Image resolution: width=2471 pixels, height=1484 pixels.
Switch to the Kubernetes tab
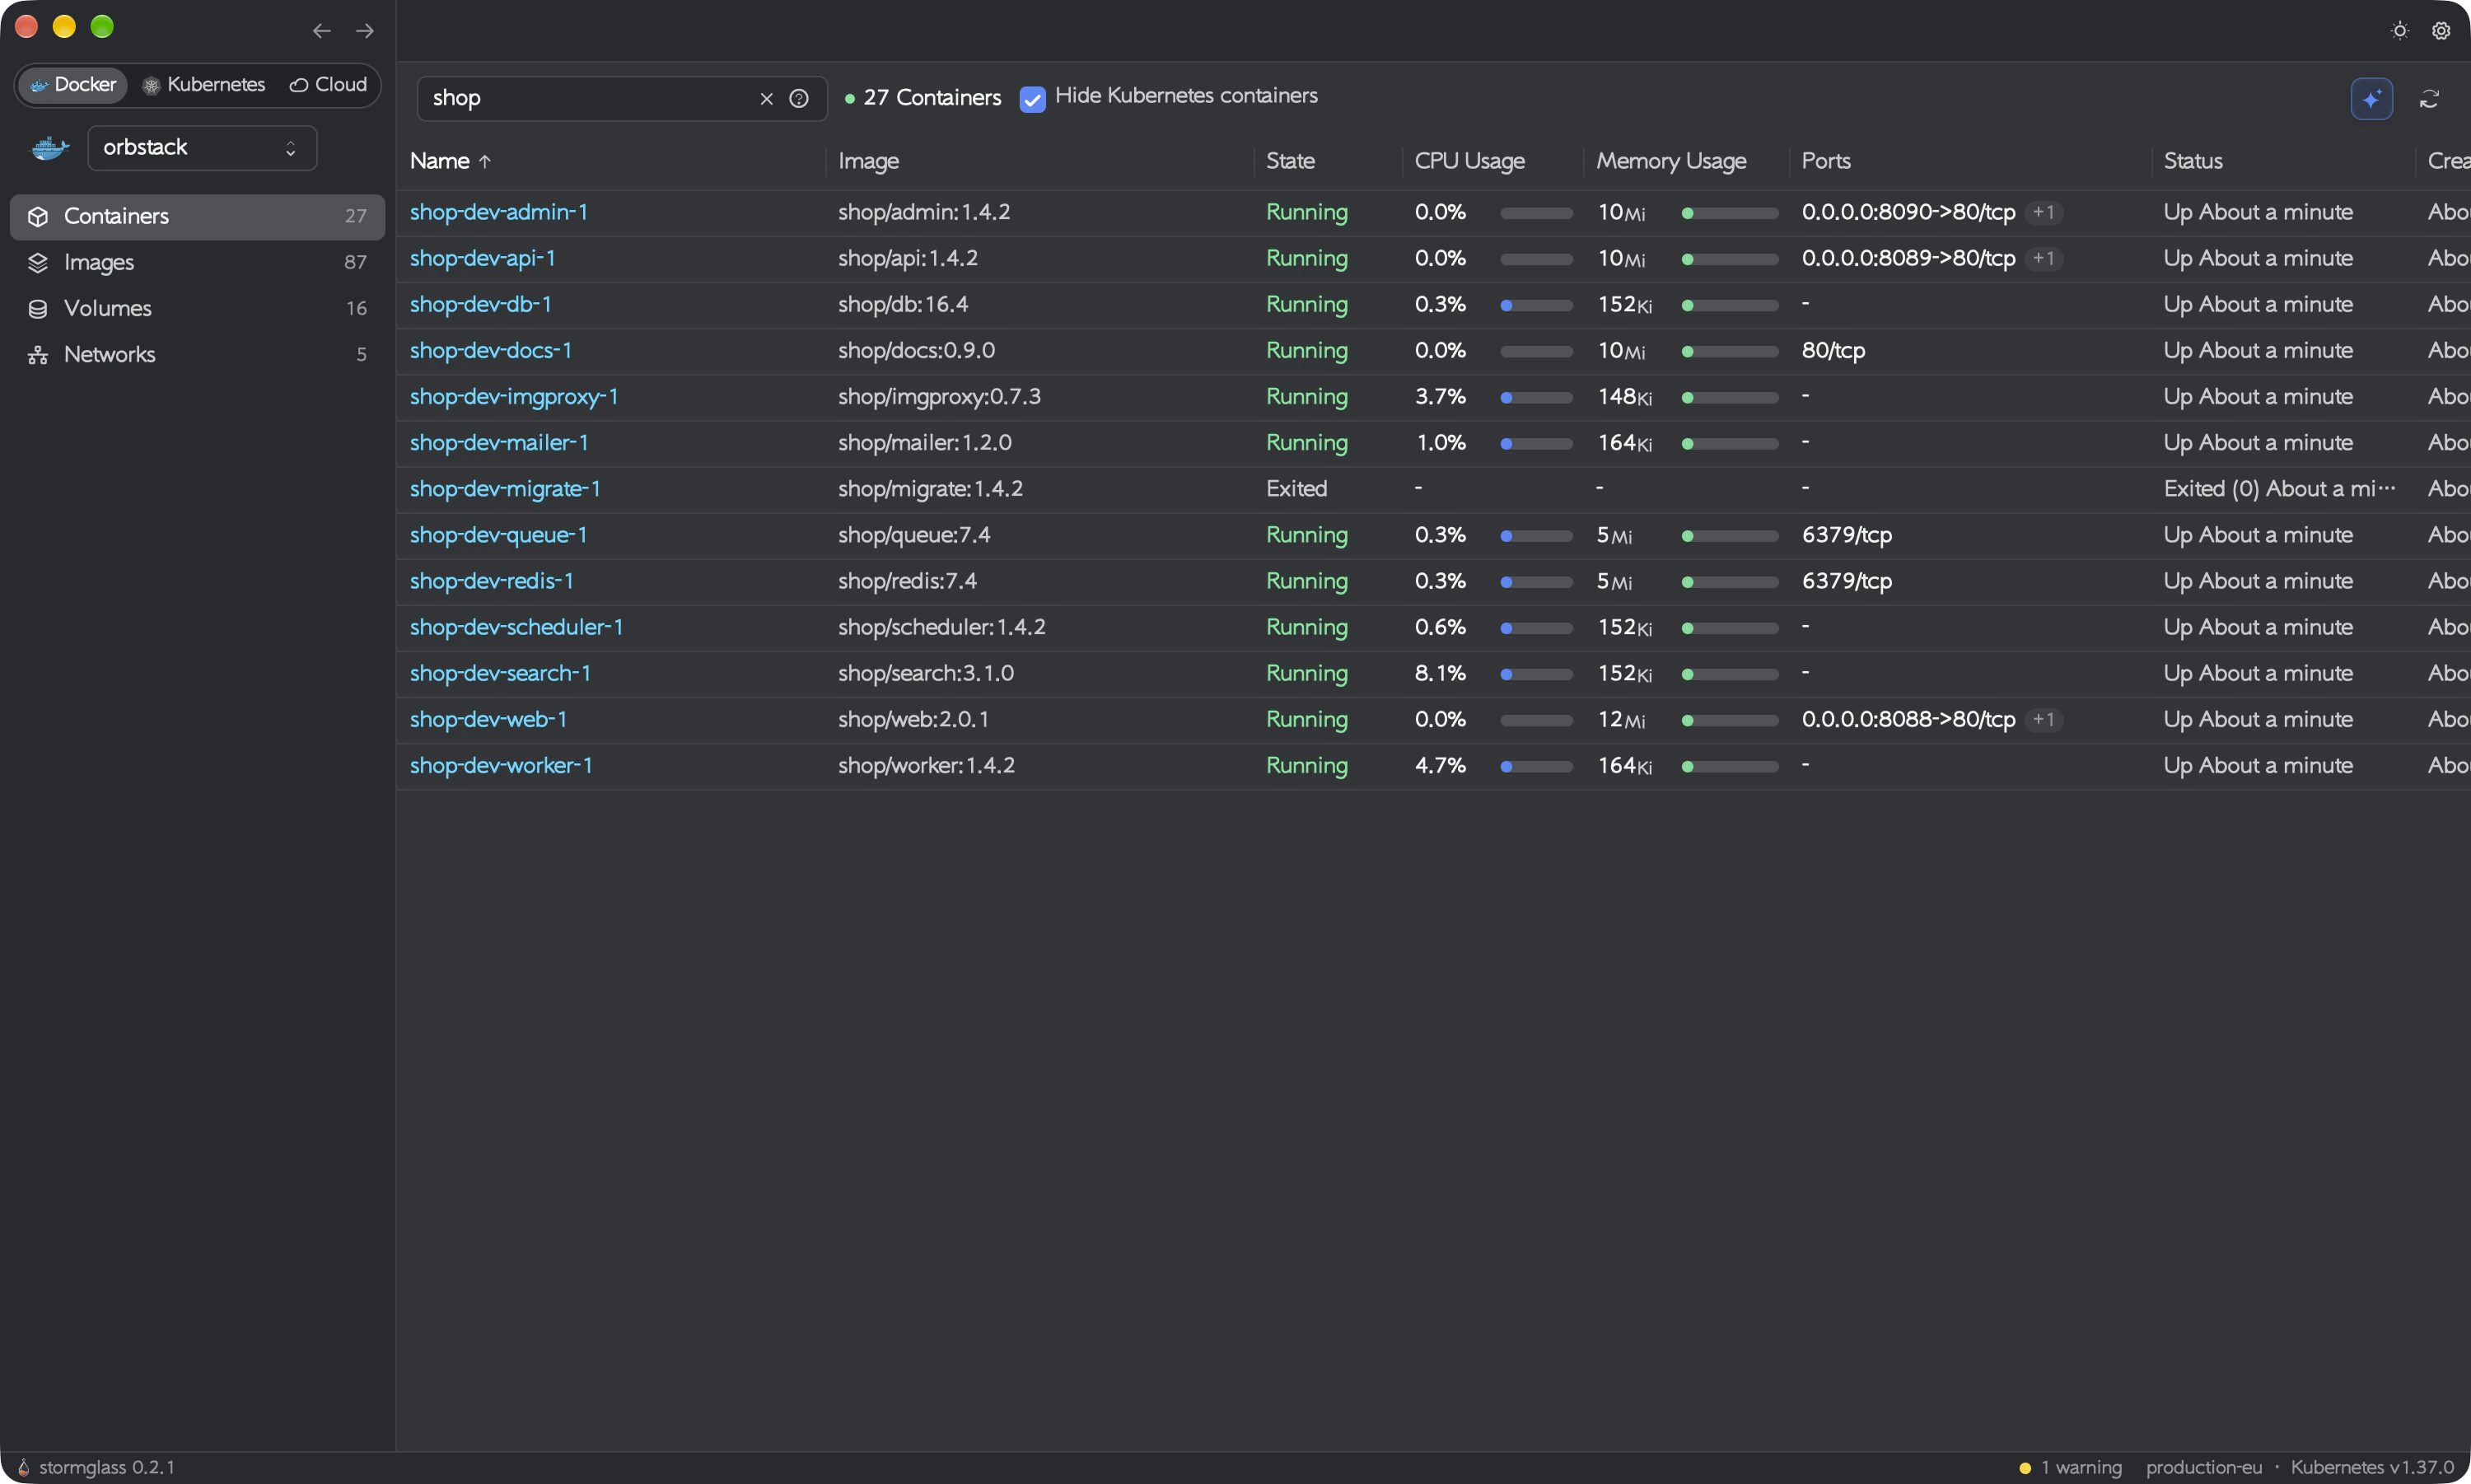204,85
